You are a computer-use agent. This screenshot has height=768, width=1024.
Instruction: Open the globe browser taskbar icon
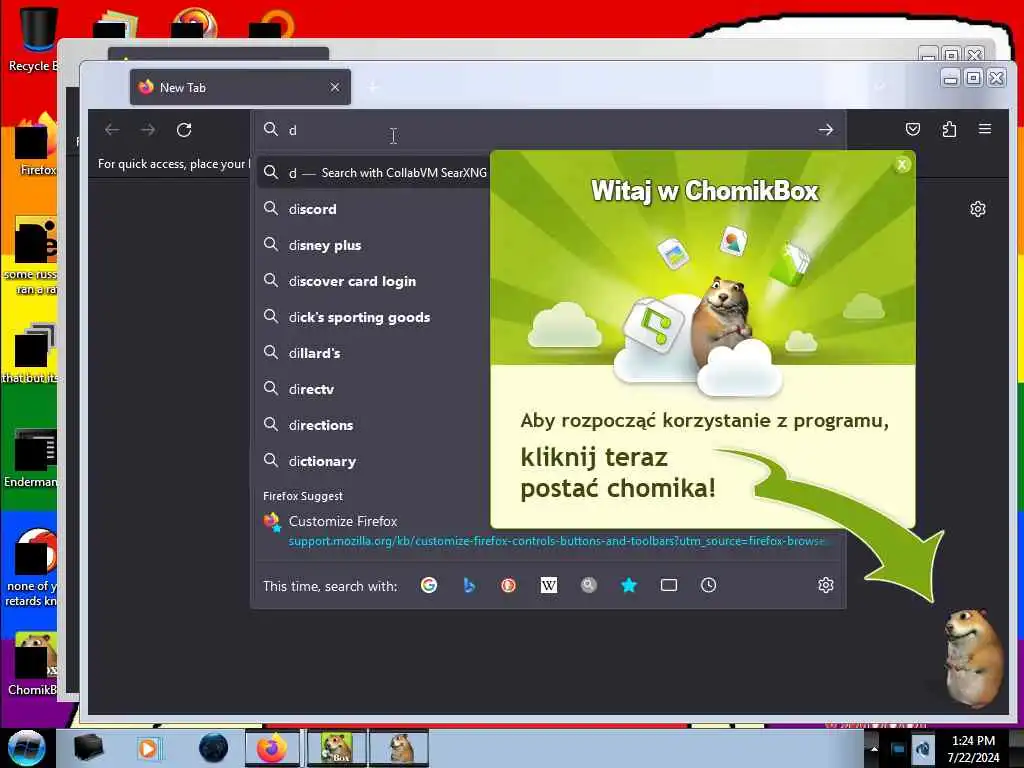click(x=214, y=748)
